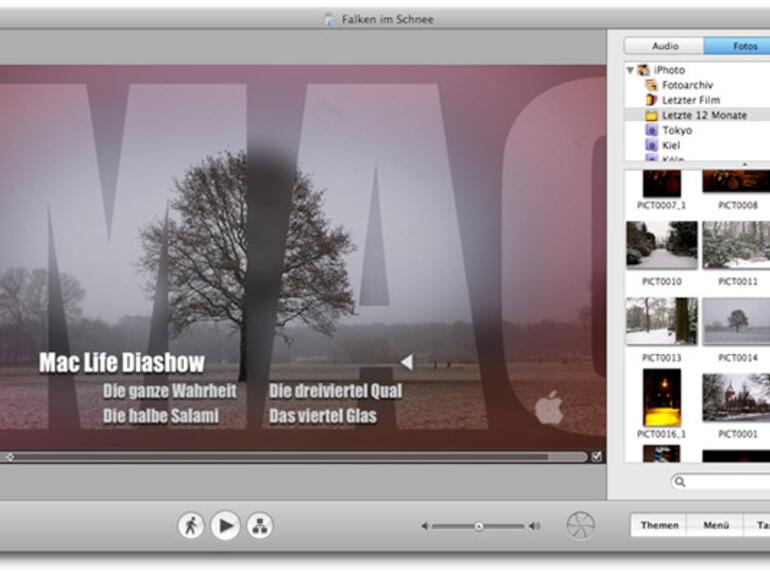This screenshot has height=578, width=770.
Task: Click the volume-low speaker icon
Action: pyautogui.click(x=425, y=526)
